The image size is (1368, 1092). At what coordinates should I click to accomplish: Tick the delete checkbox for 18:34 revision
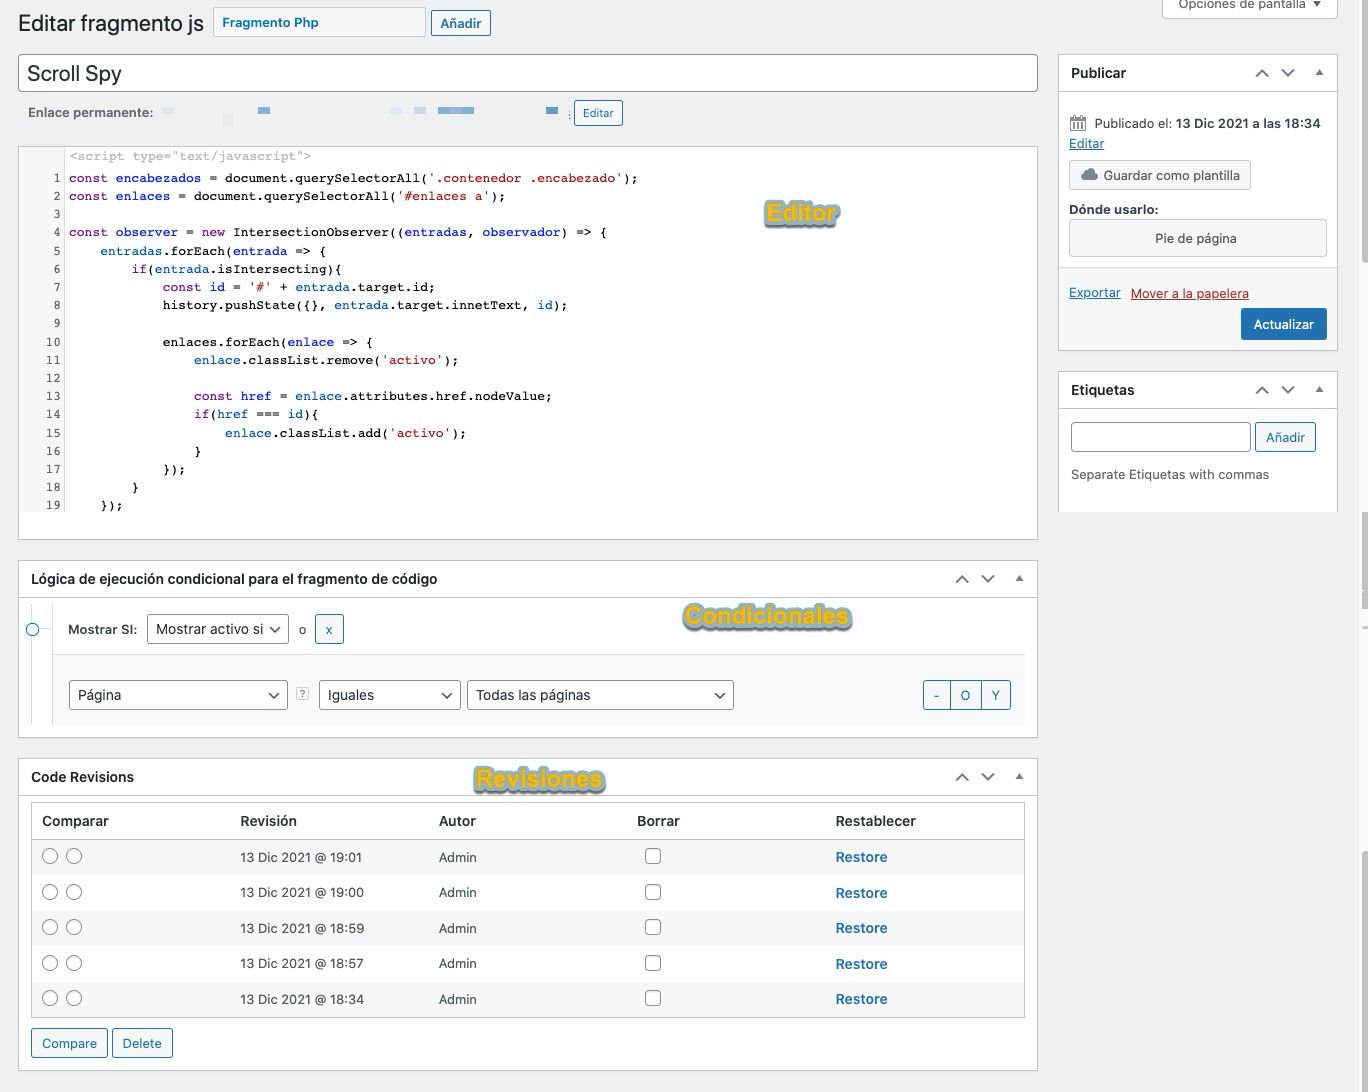click(x=653, y=998)
